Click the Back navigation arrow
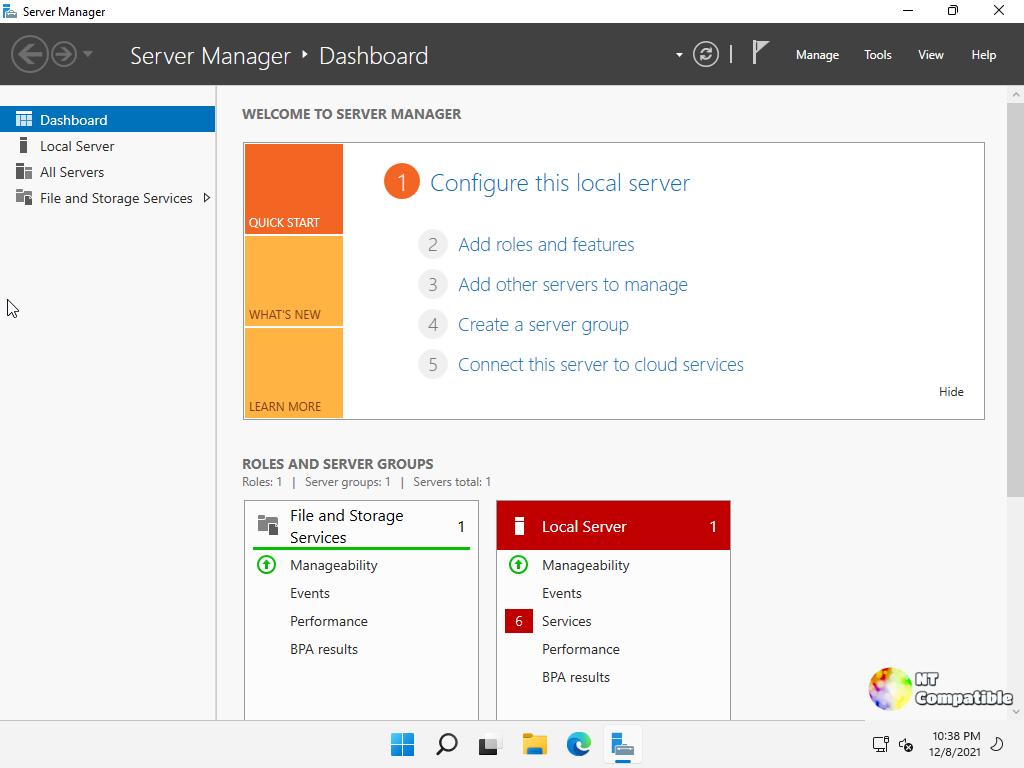 coord(29,54)
